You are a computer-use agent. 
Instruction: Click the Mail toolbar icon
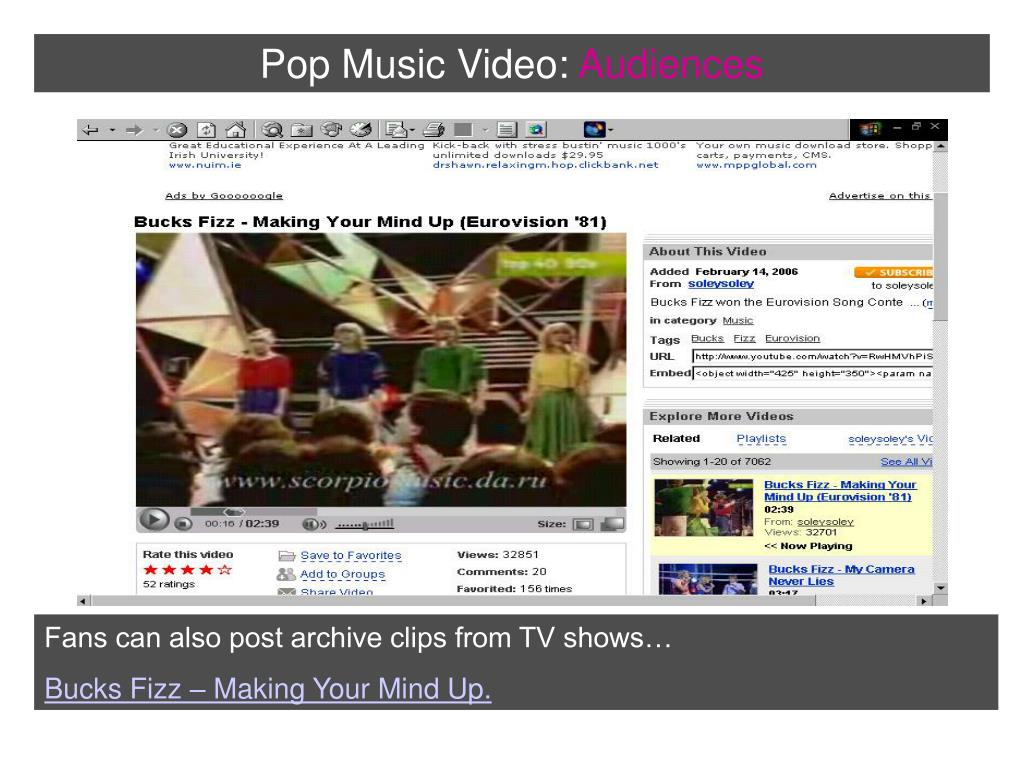pos(396,130)
